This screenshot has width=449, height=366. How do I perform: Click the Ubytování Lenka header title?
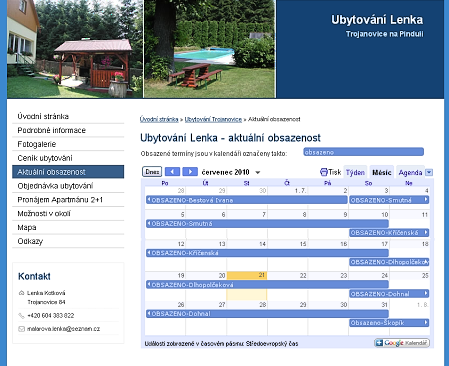coord(377,20)
